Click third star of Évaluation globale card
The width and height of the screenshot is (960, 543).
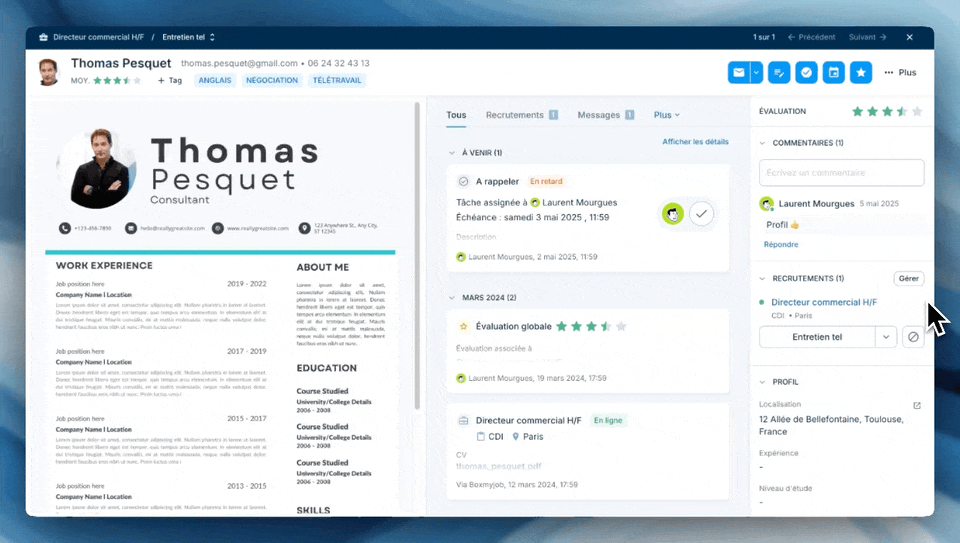pos(591,326)
